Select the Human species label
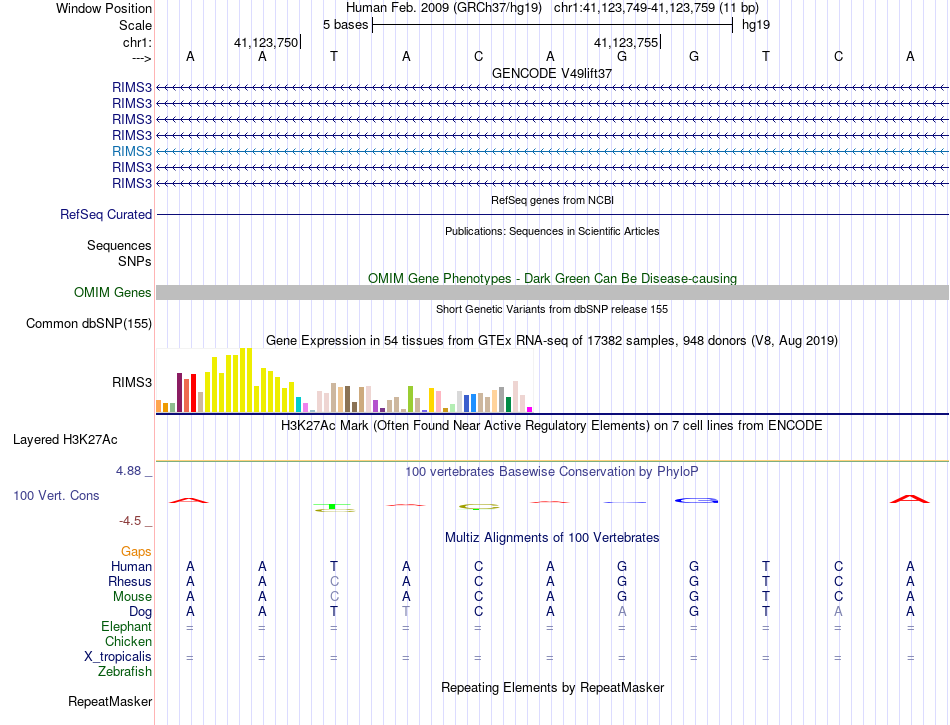950x725 pixels. 131,566
